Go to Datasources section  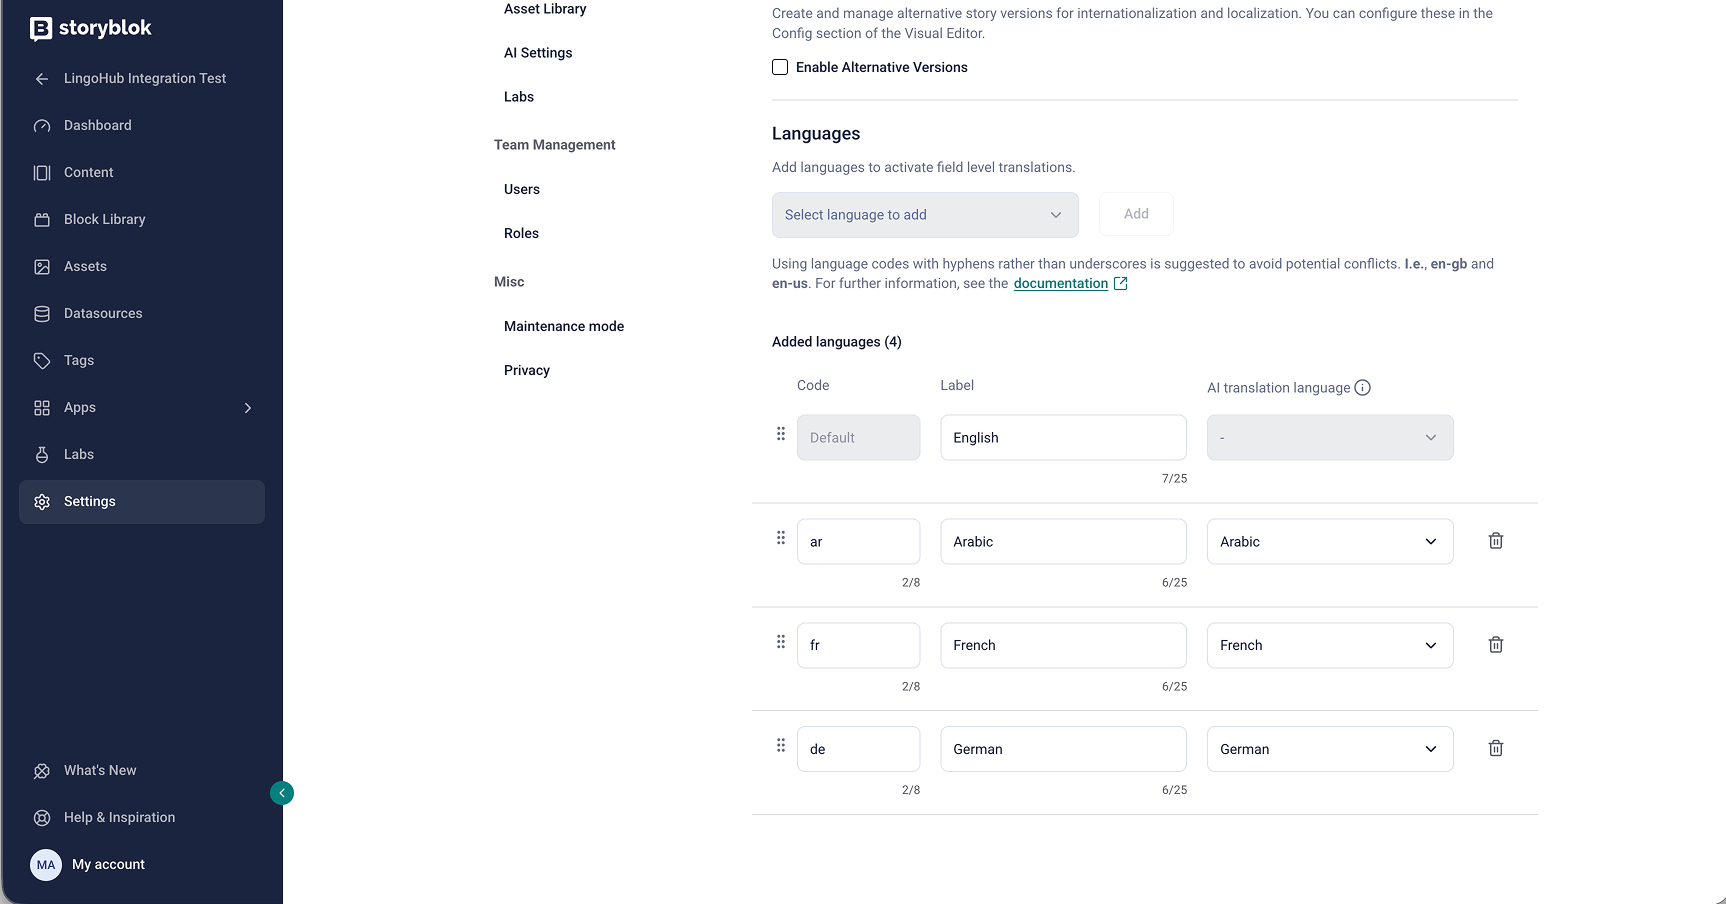103,313
